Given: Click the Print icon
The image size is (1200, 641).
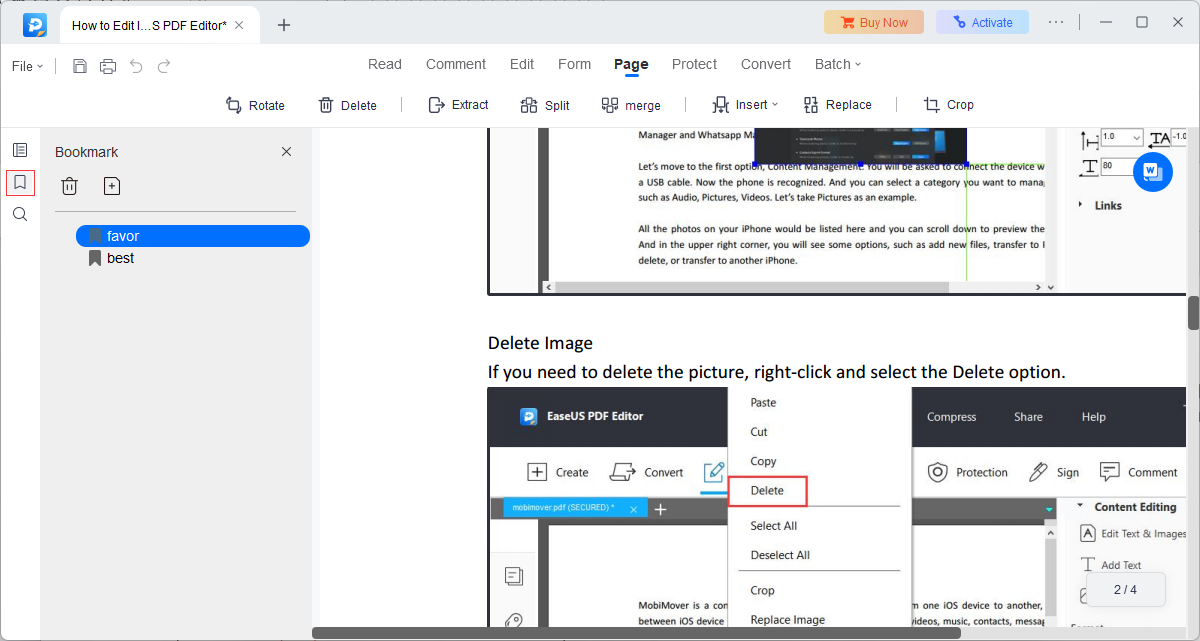Looking at the screenshot, I should tap(108, 66).
